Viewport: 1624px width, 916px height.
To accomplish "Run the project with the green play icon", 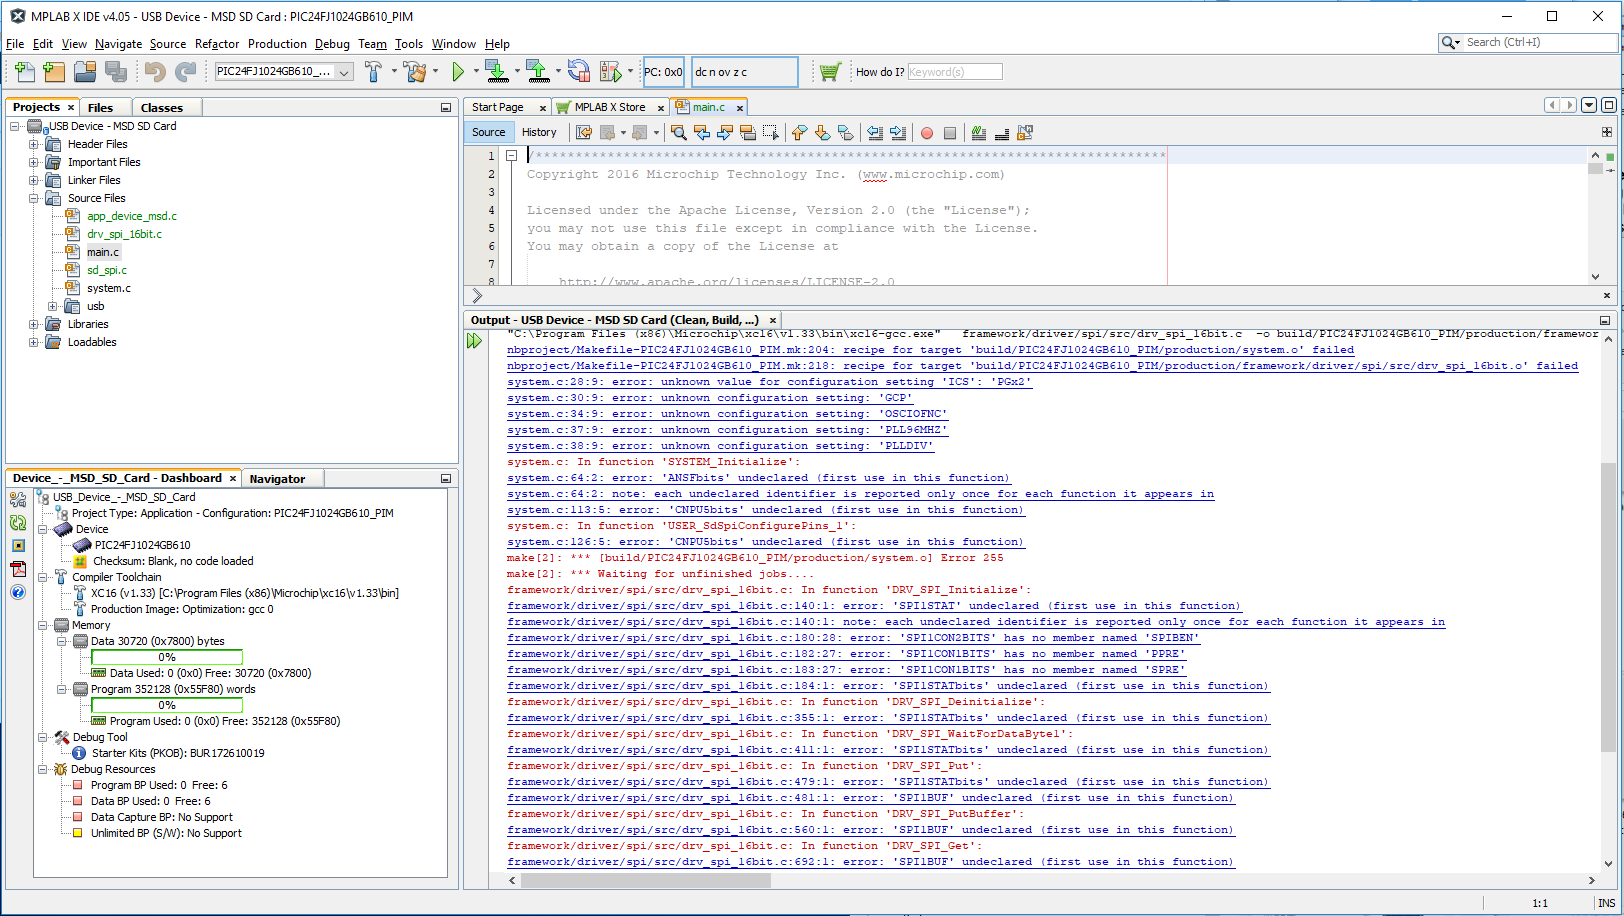I will click(x=458, y=71).
